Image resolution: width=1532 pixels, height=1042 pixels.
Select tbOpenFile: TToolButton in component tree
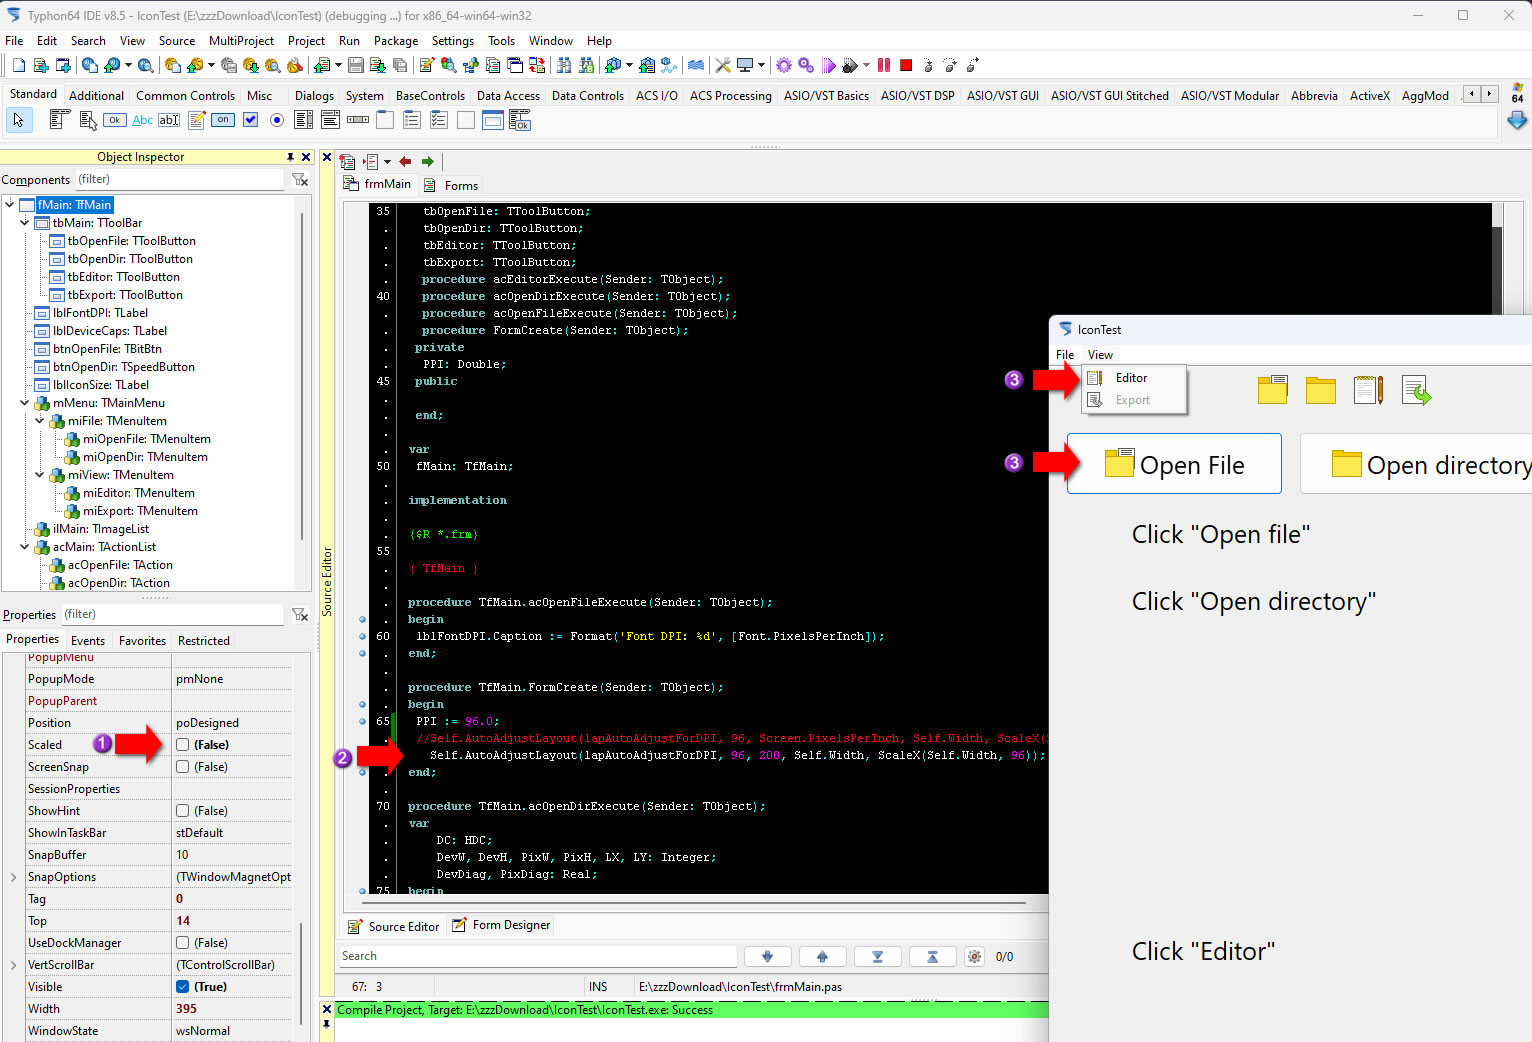131,241
